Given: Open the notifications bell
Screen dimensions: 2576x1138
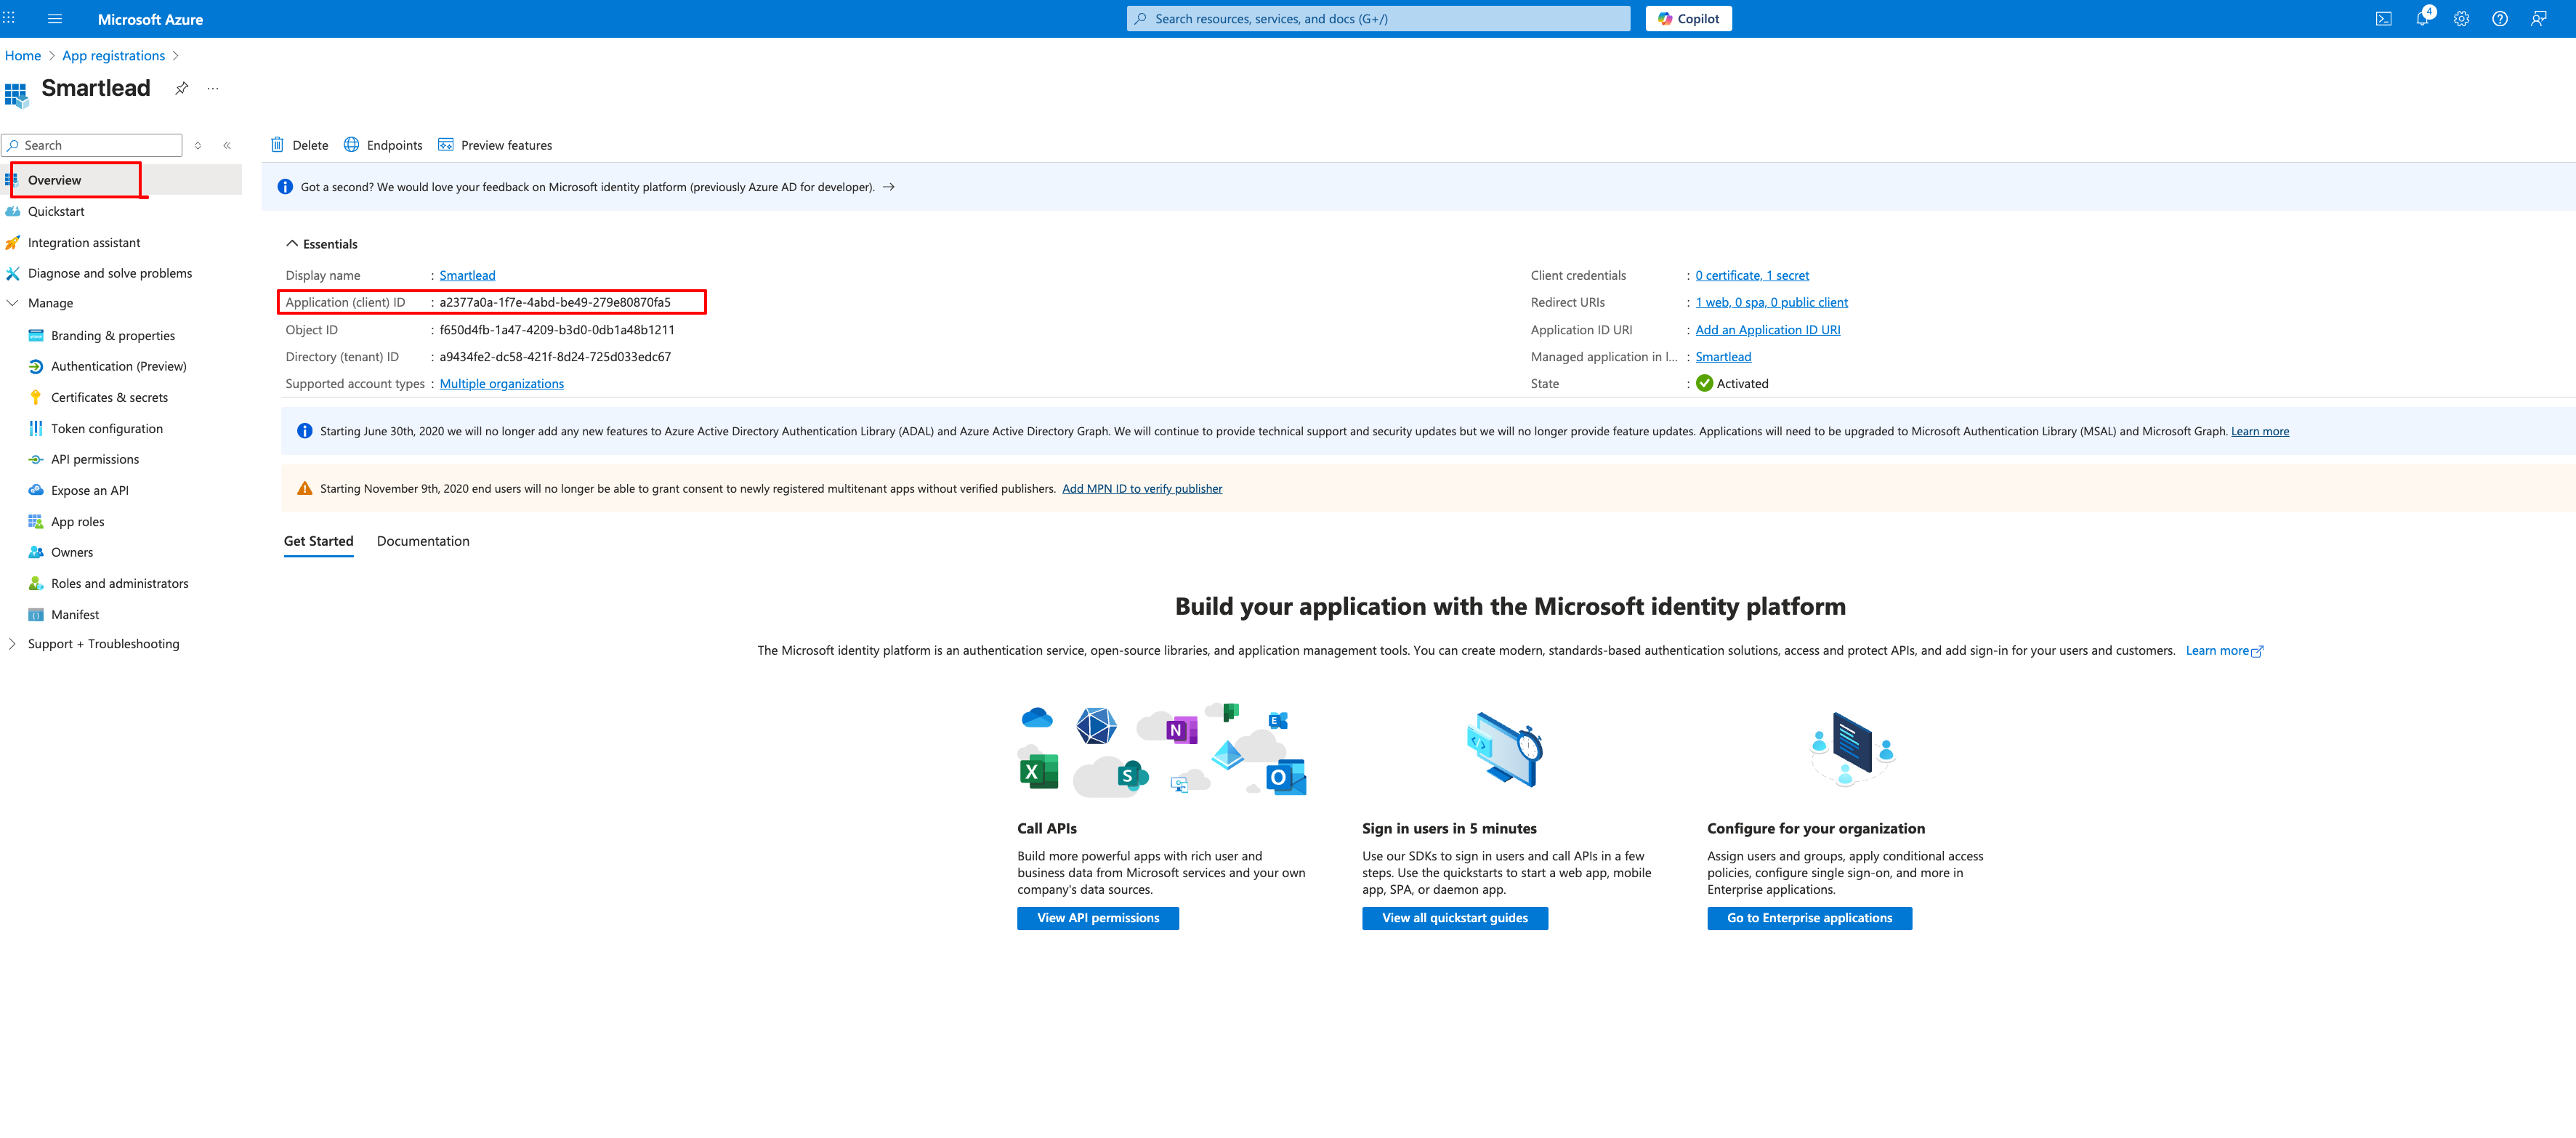Looking at the screenshot, I should [2422, 19].
